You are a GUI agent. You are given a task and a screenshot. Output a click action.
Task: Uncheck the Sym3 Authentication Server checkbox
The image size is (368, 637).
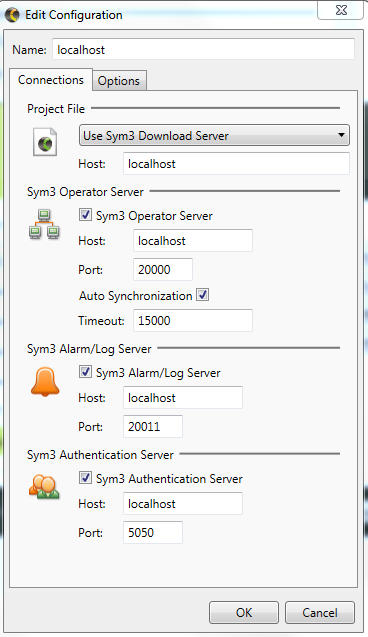click(85, 477)
